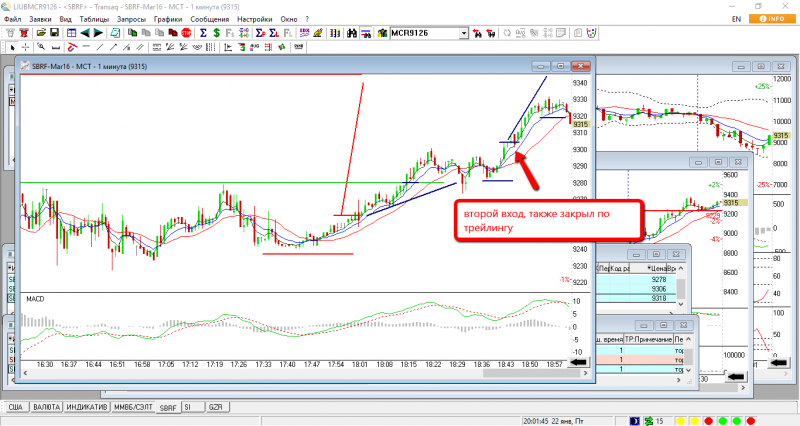Click the SBRF chart scrollbar left arrow
The height and width of the screenshot is (426, 800).
point(25,373)
